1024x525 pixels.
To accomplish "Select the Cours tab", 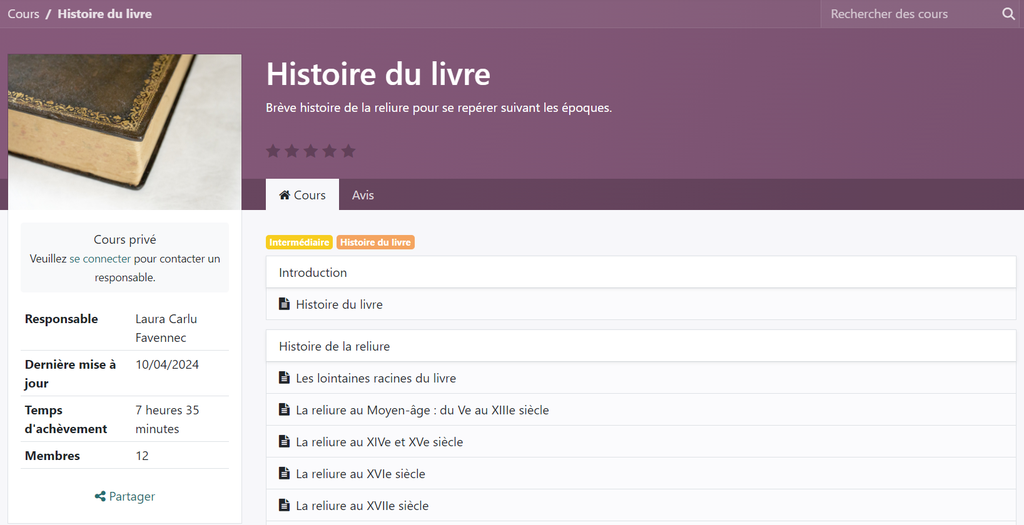I will click(302, 195).
